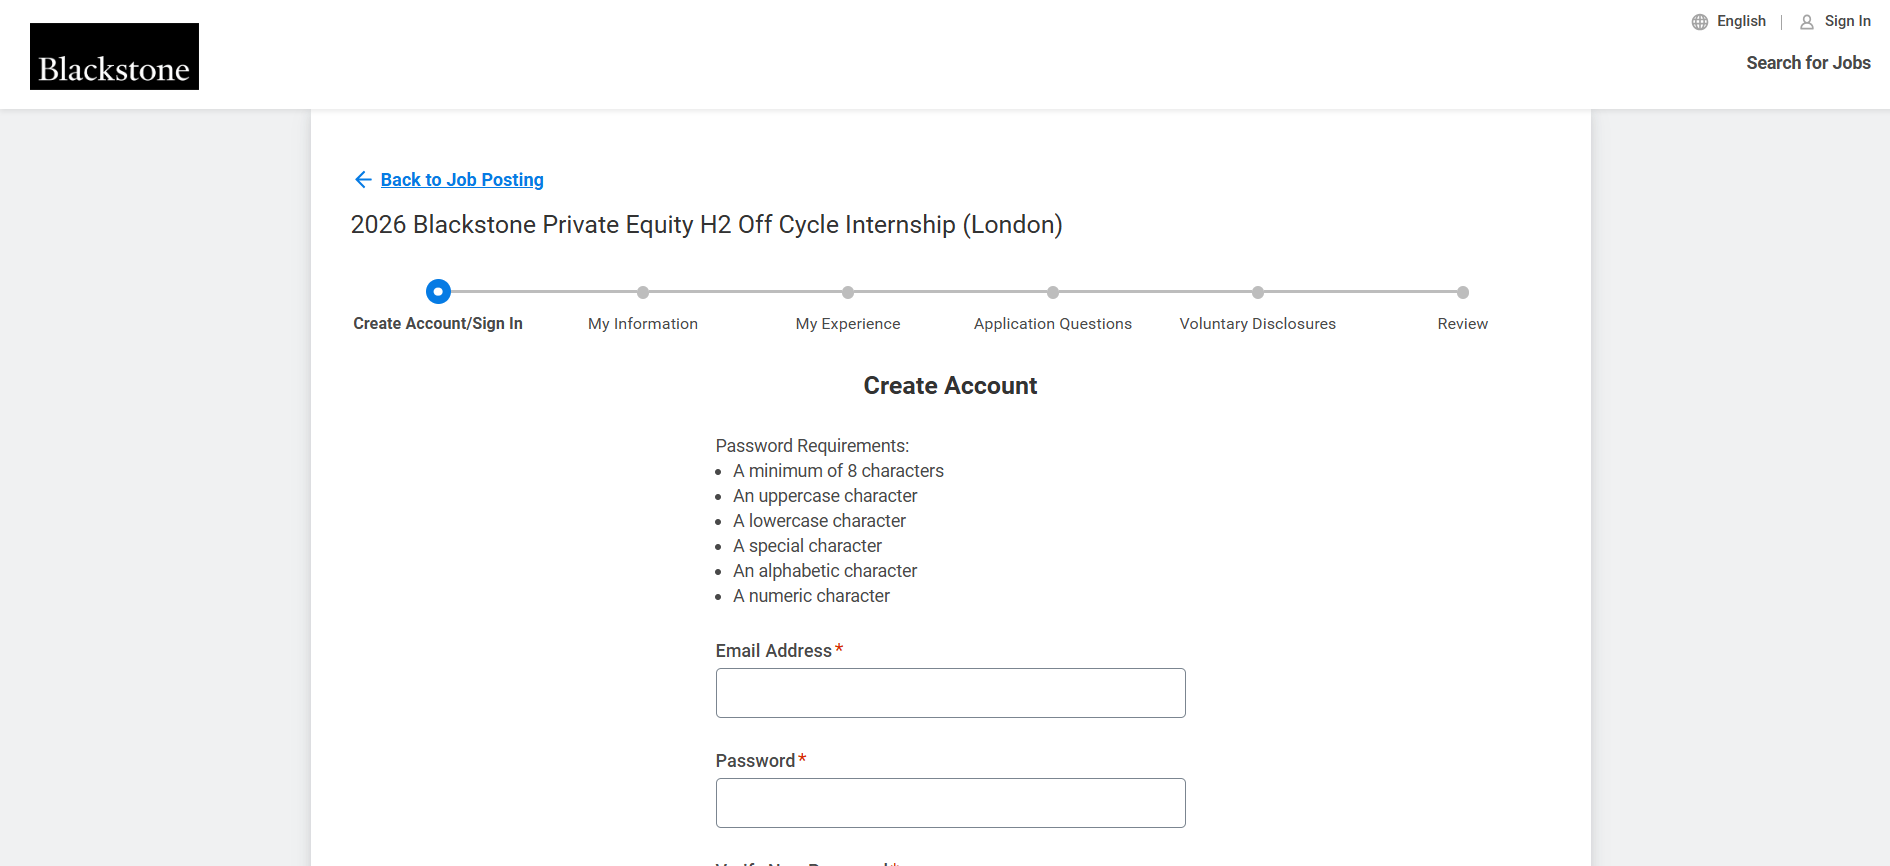Image resolution: width=1890 pixels, height=866 pixels.
Task: Select the Create Account/Sign In step marker
Action: (x=438, y=292)
